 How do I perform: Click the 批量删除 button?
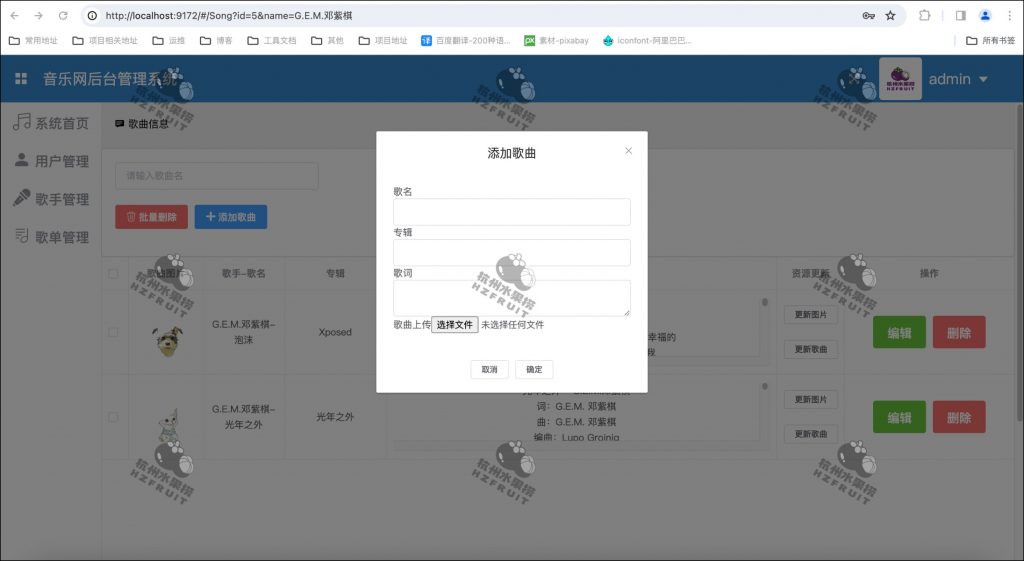(152, 217)
